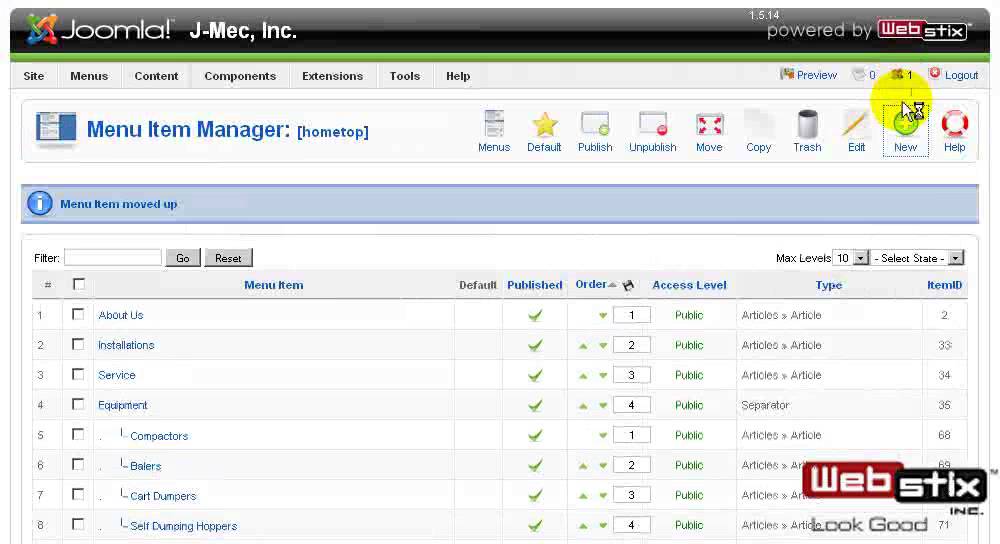Open the Menus menu in top bar
Viewport: 1000px width, 544px height.
(89, 76)
